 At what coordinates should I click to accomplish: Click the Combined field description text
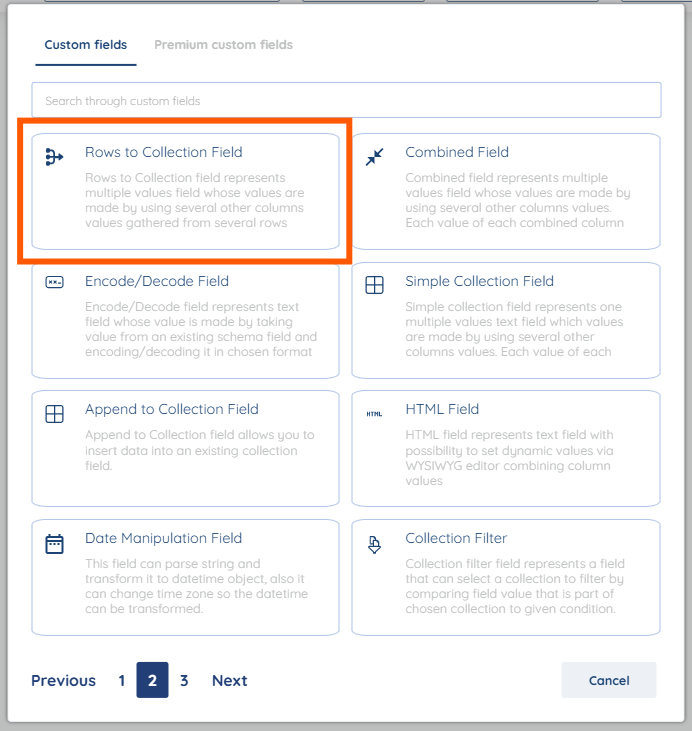(x=518, y=200)
